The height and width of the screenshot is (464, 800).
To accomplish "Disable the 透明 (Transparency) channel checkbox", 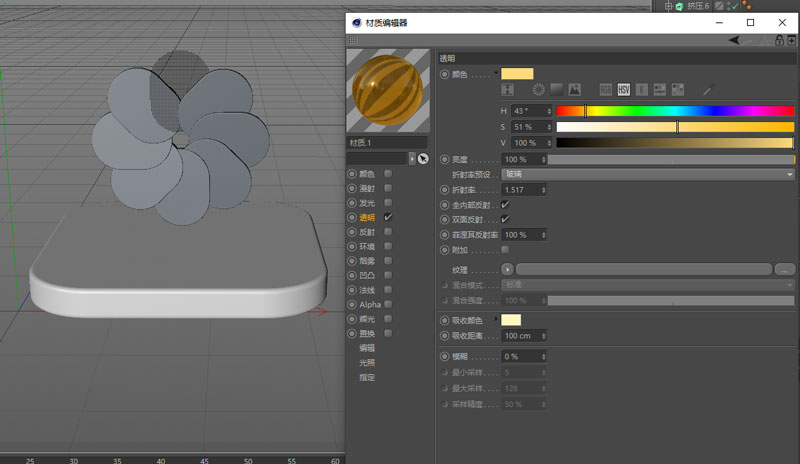I will point(388,217).
